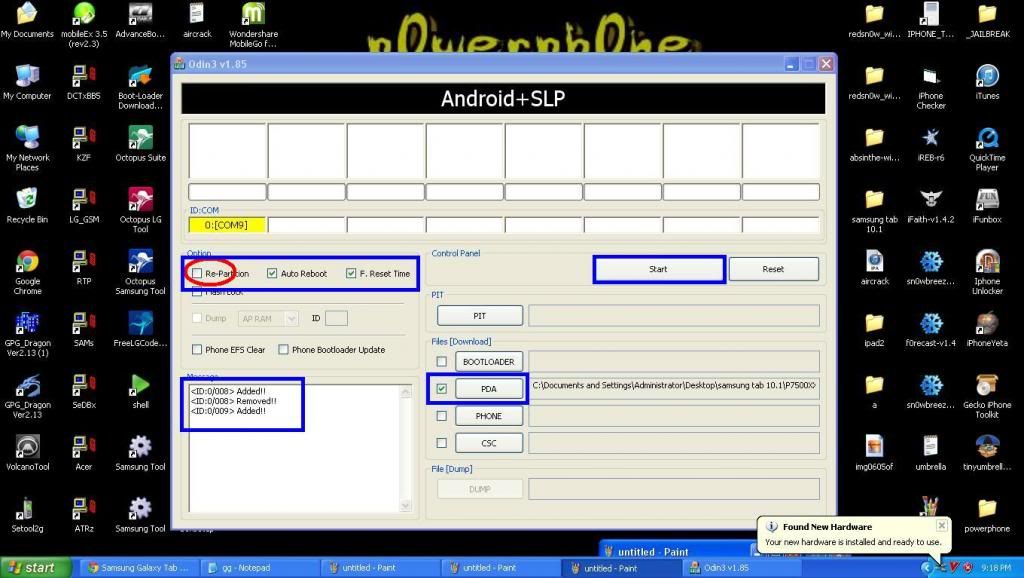Switch to Odin3 v1.85 taskbar item

[744, 568]
